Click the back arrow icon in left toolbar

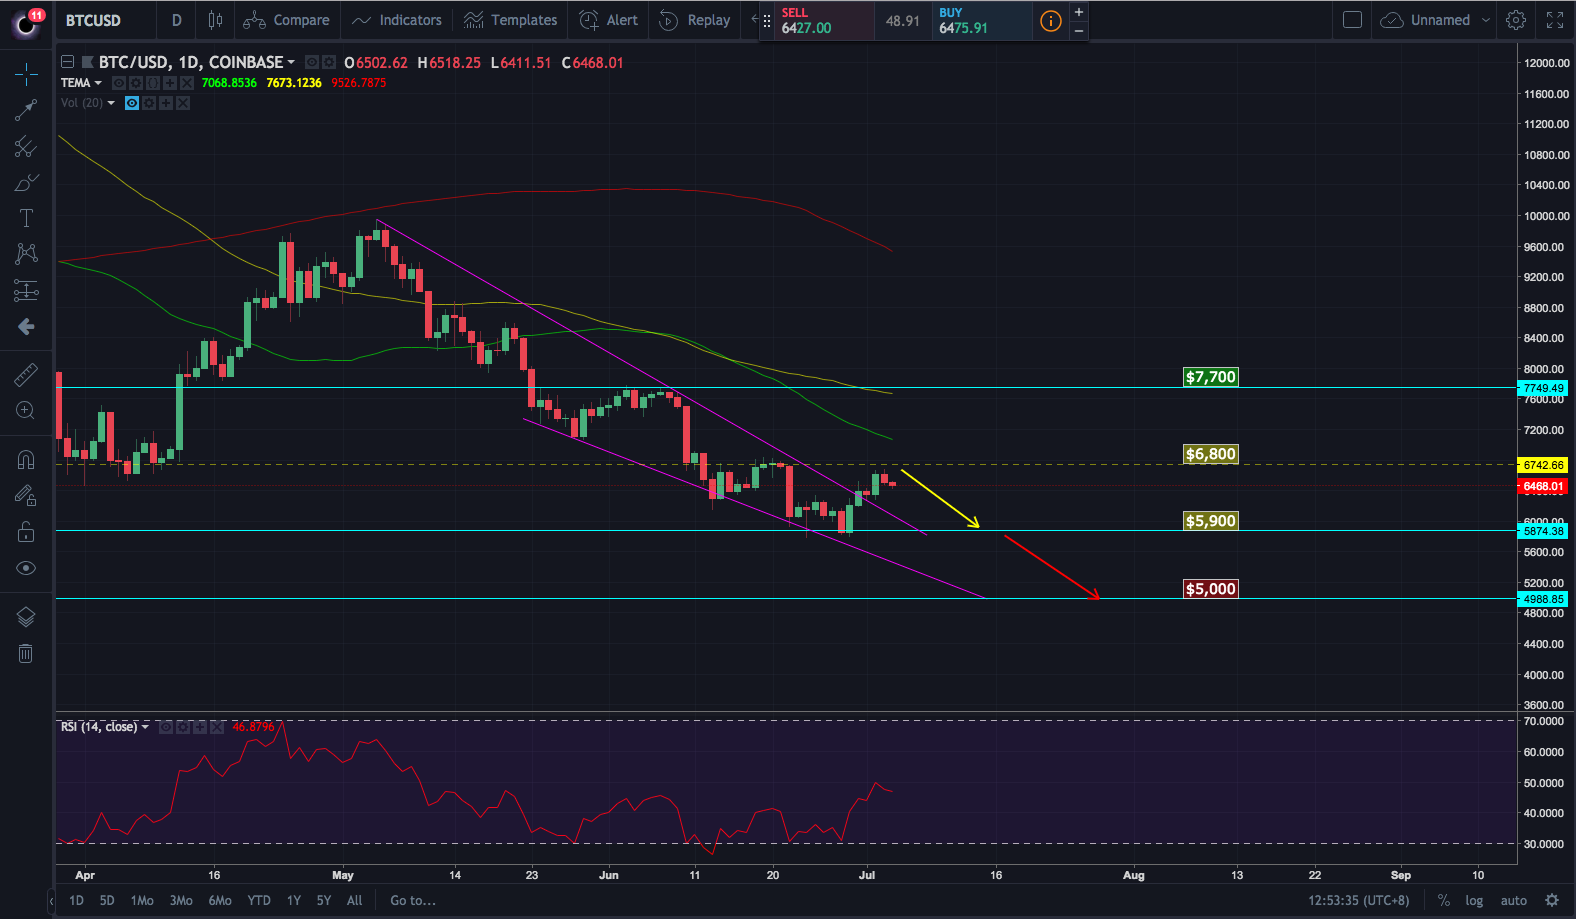pyautogui.click(x=26, y=327)
